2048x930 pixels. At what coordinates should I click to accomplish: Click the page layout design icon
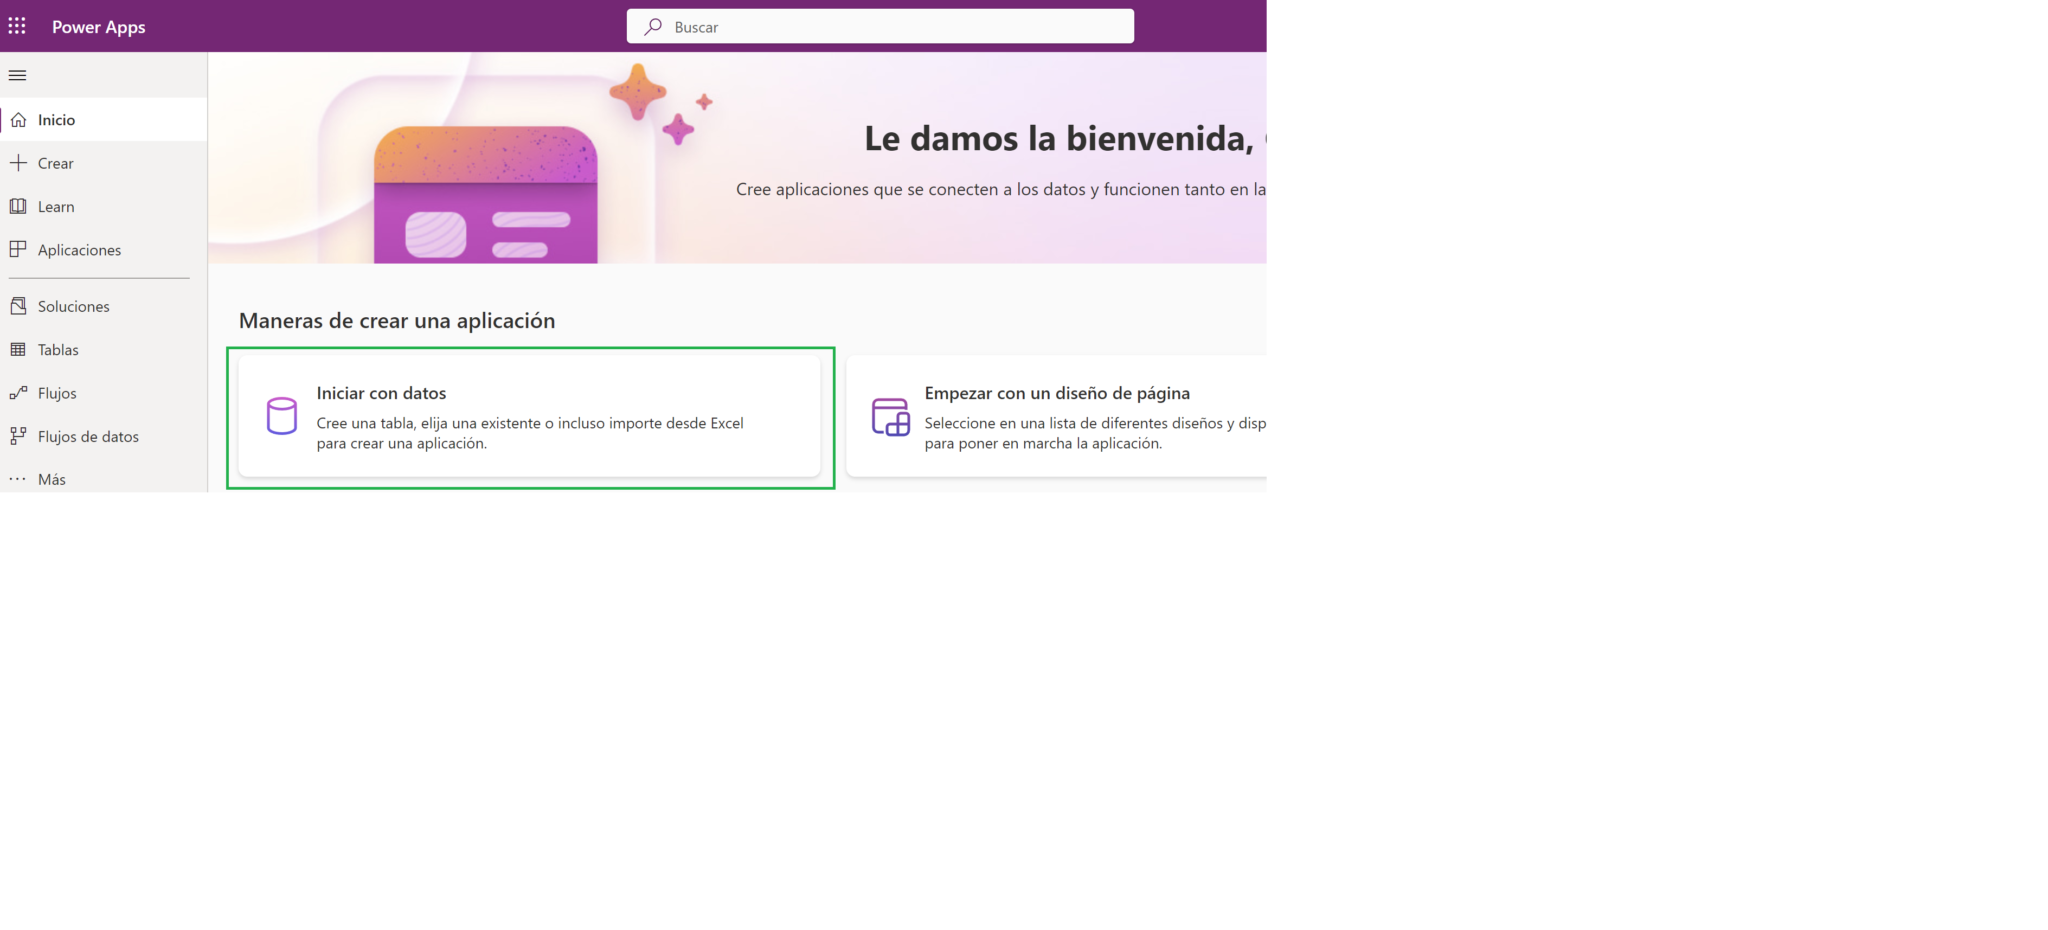click(890, 417)
